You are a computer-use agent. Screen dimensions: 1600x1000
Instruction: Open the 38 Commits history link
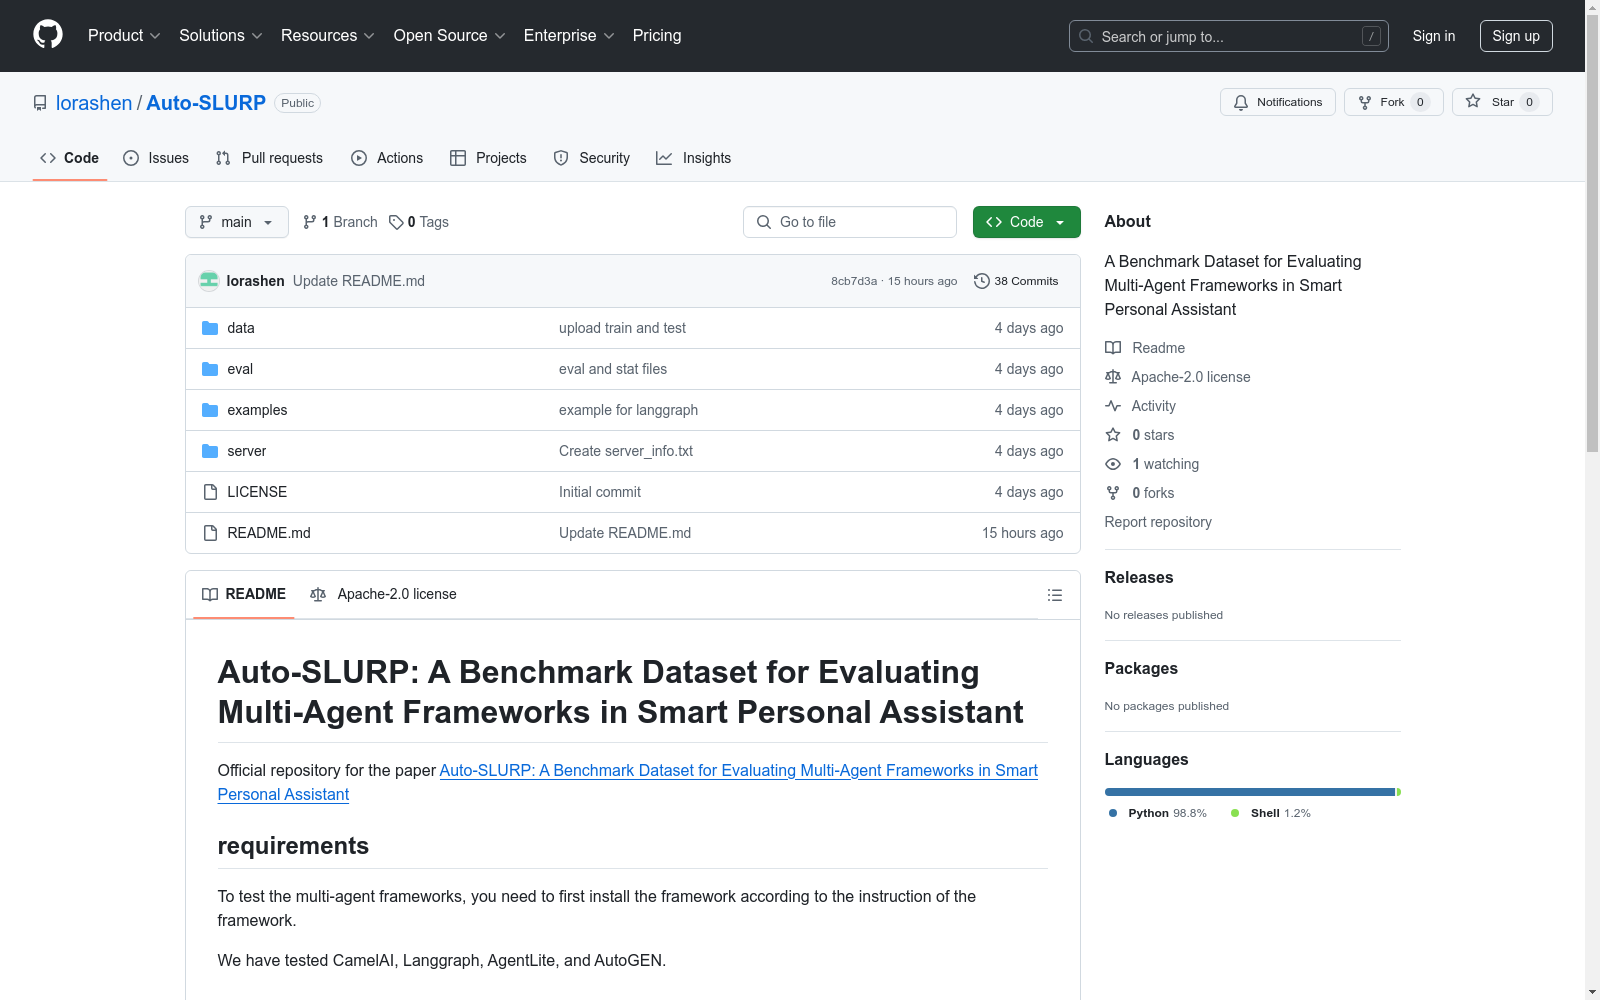coord(1016,281)
